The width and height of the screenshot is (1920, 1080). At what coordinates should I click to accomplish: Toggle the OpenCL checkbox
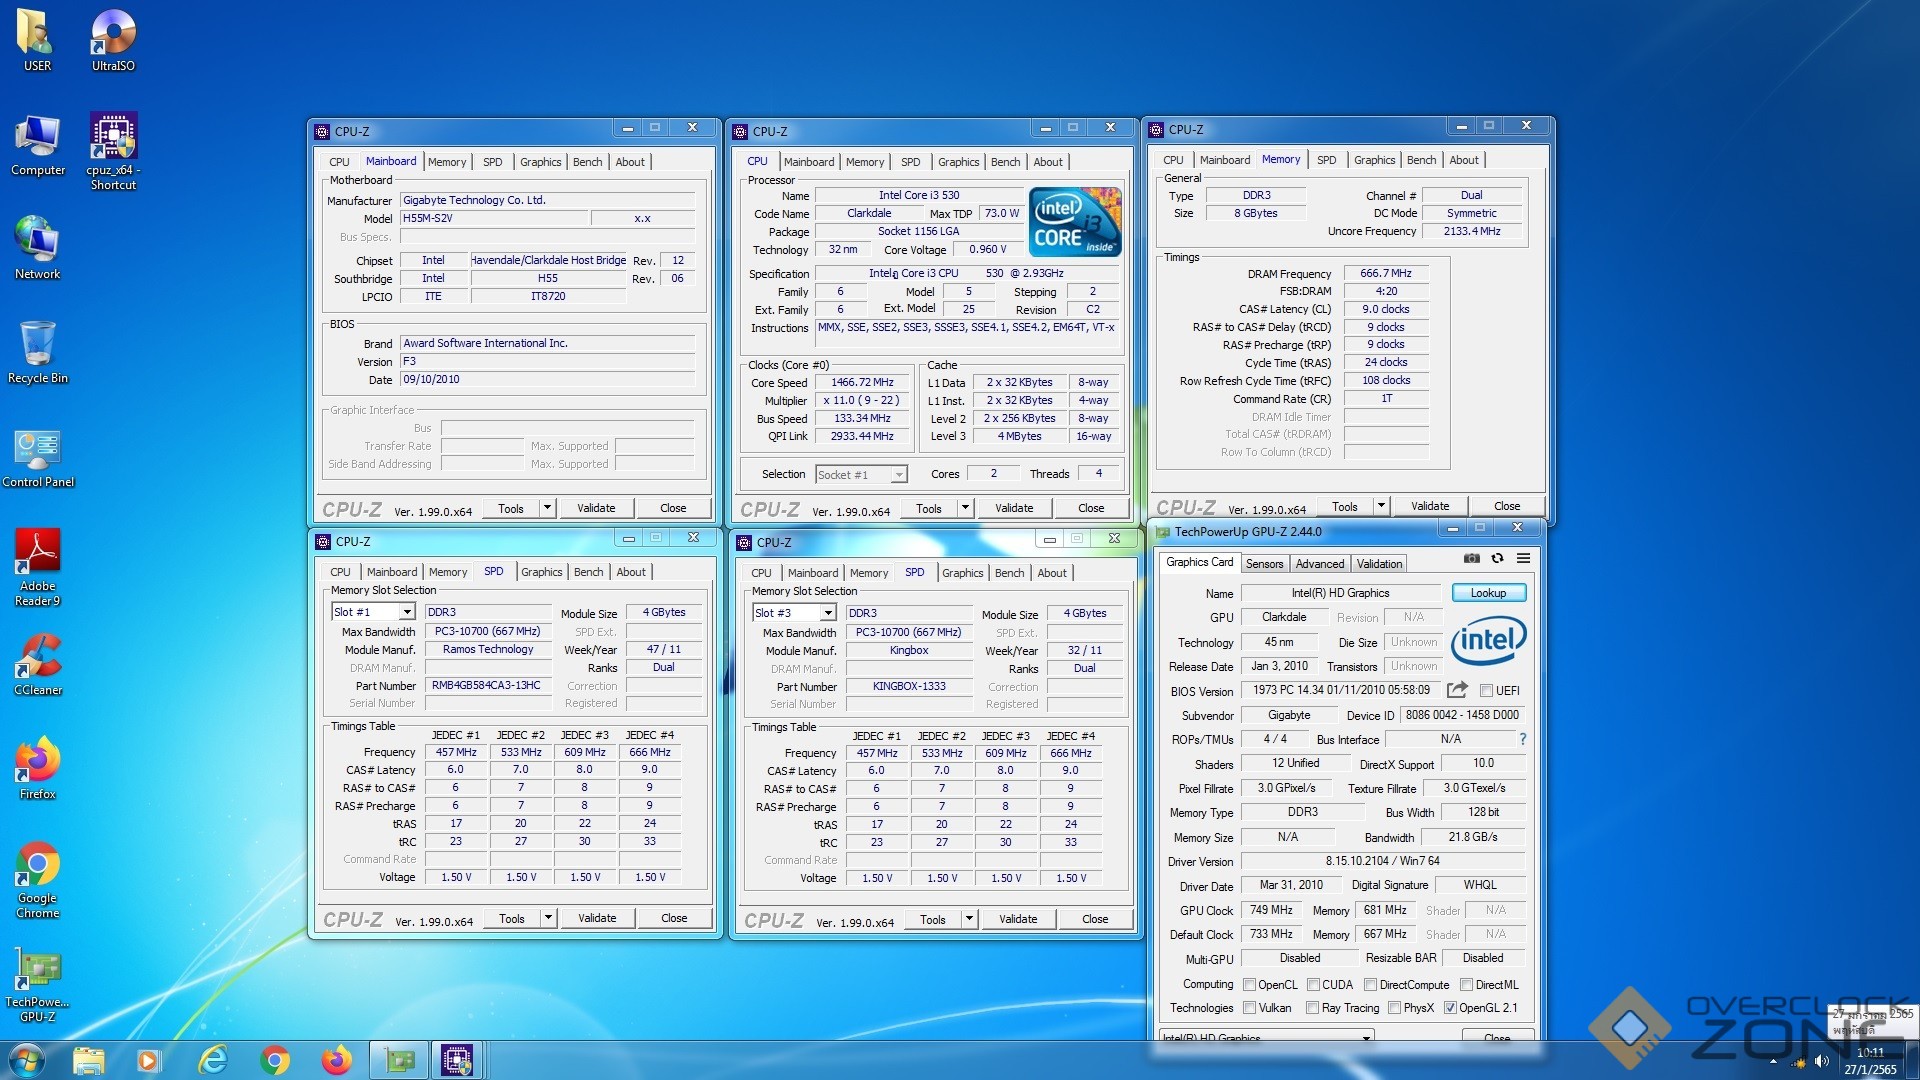pos(1249,985)
